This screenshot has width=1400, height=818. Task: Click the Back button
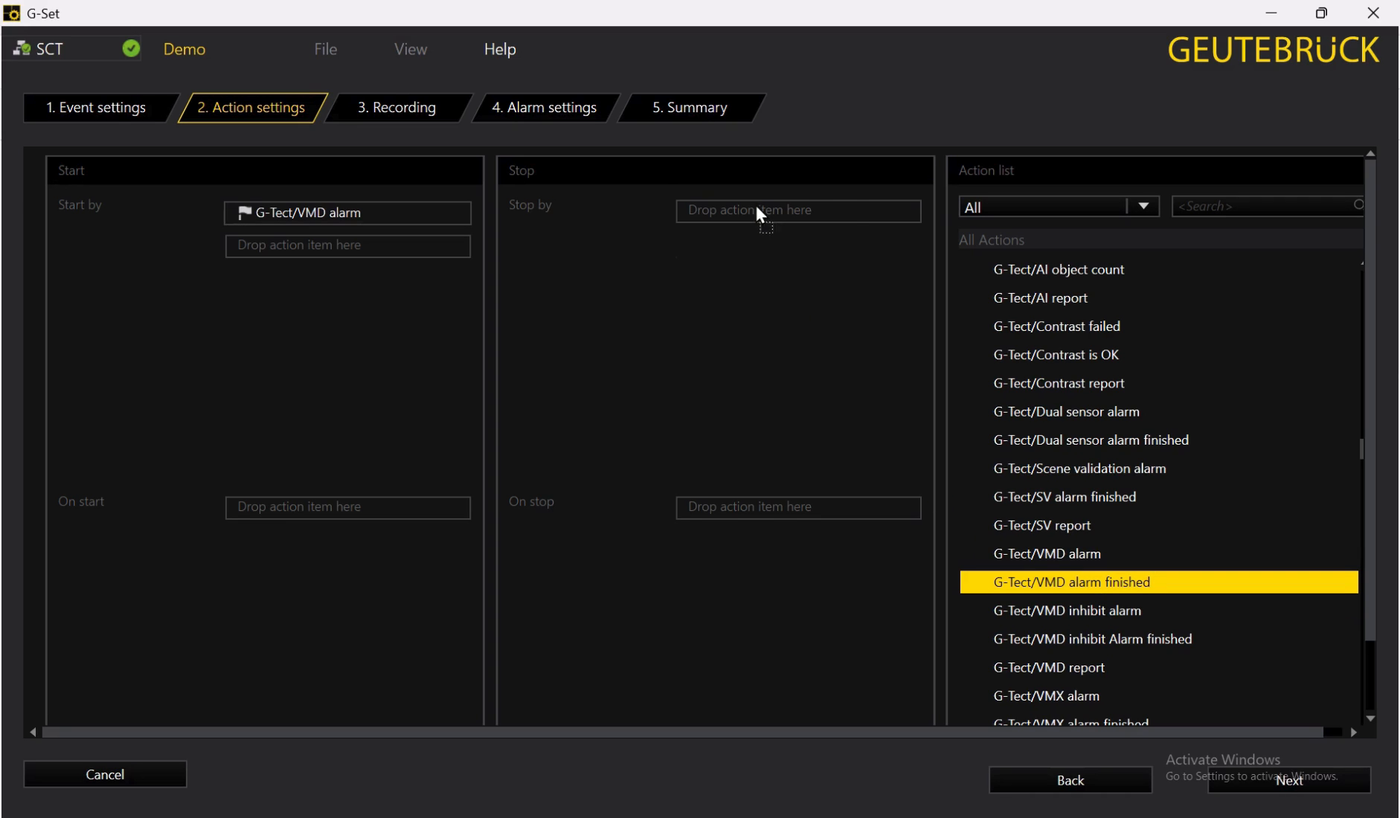coord(1070,780)
